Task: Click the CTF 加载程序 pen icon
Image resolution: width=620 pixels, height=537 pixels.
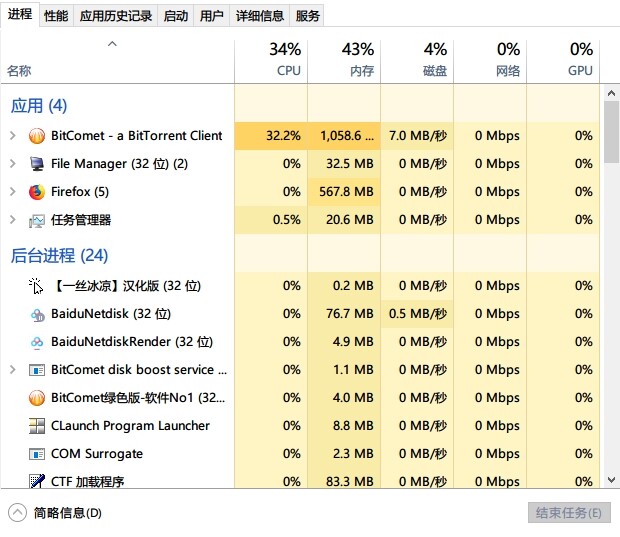Action: [37, 481]
